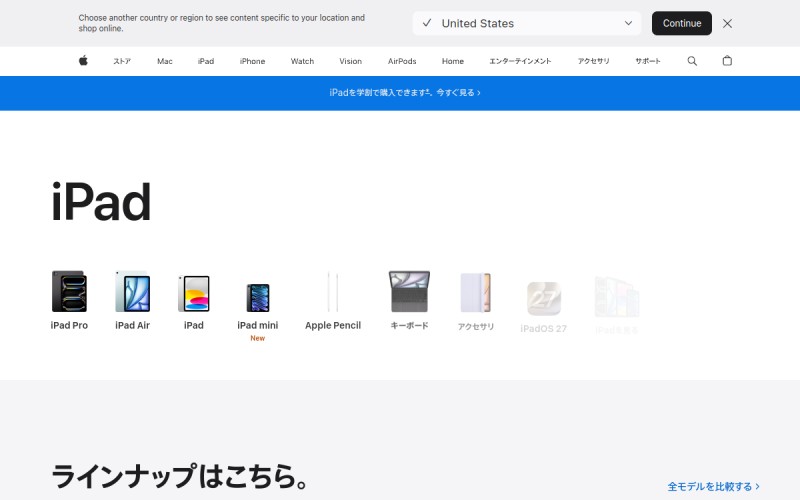Select the アクセサリ accessories case icon
Screen dimensions: 800x500
coord(476,292)
